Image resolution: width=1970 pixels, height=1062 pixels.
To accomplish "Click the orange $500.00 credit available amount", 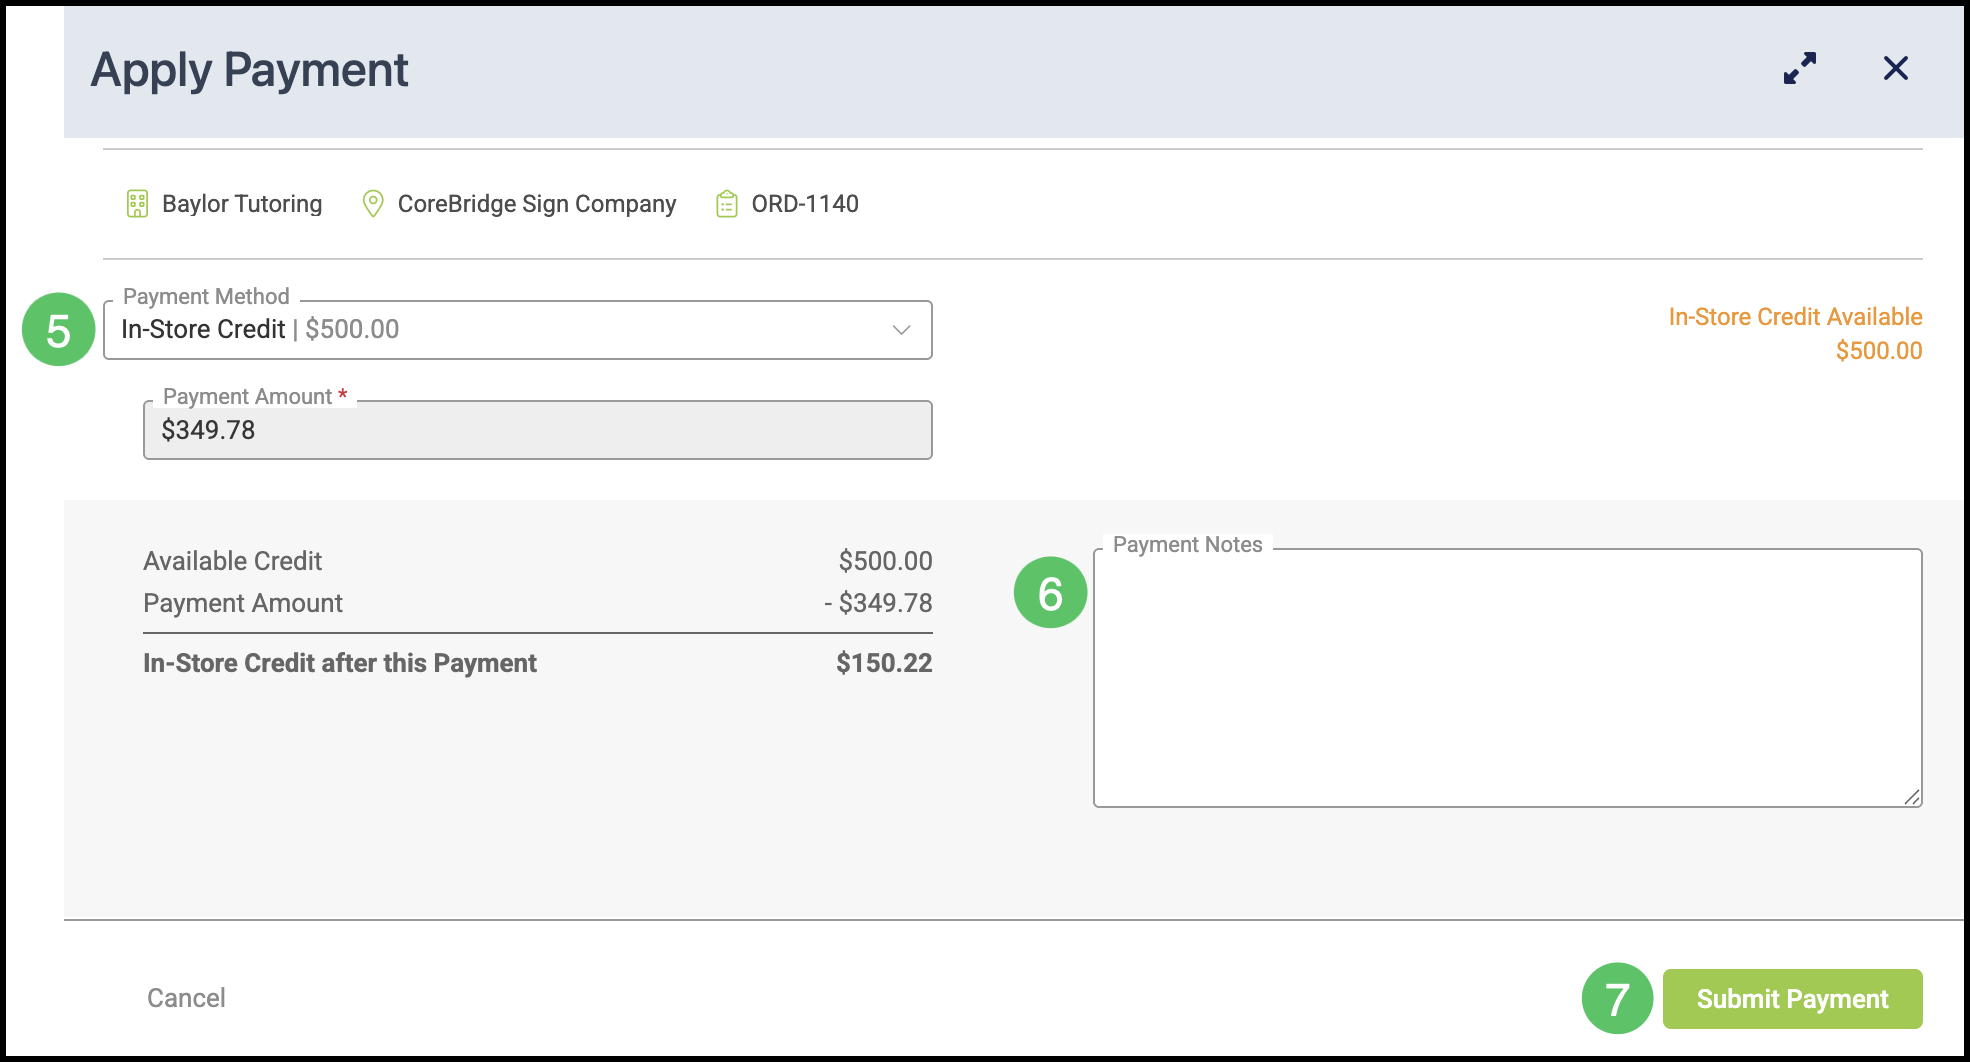I will [x=1879, y=351].
